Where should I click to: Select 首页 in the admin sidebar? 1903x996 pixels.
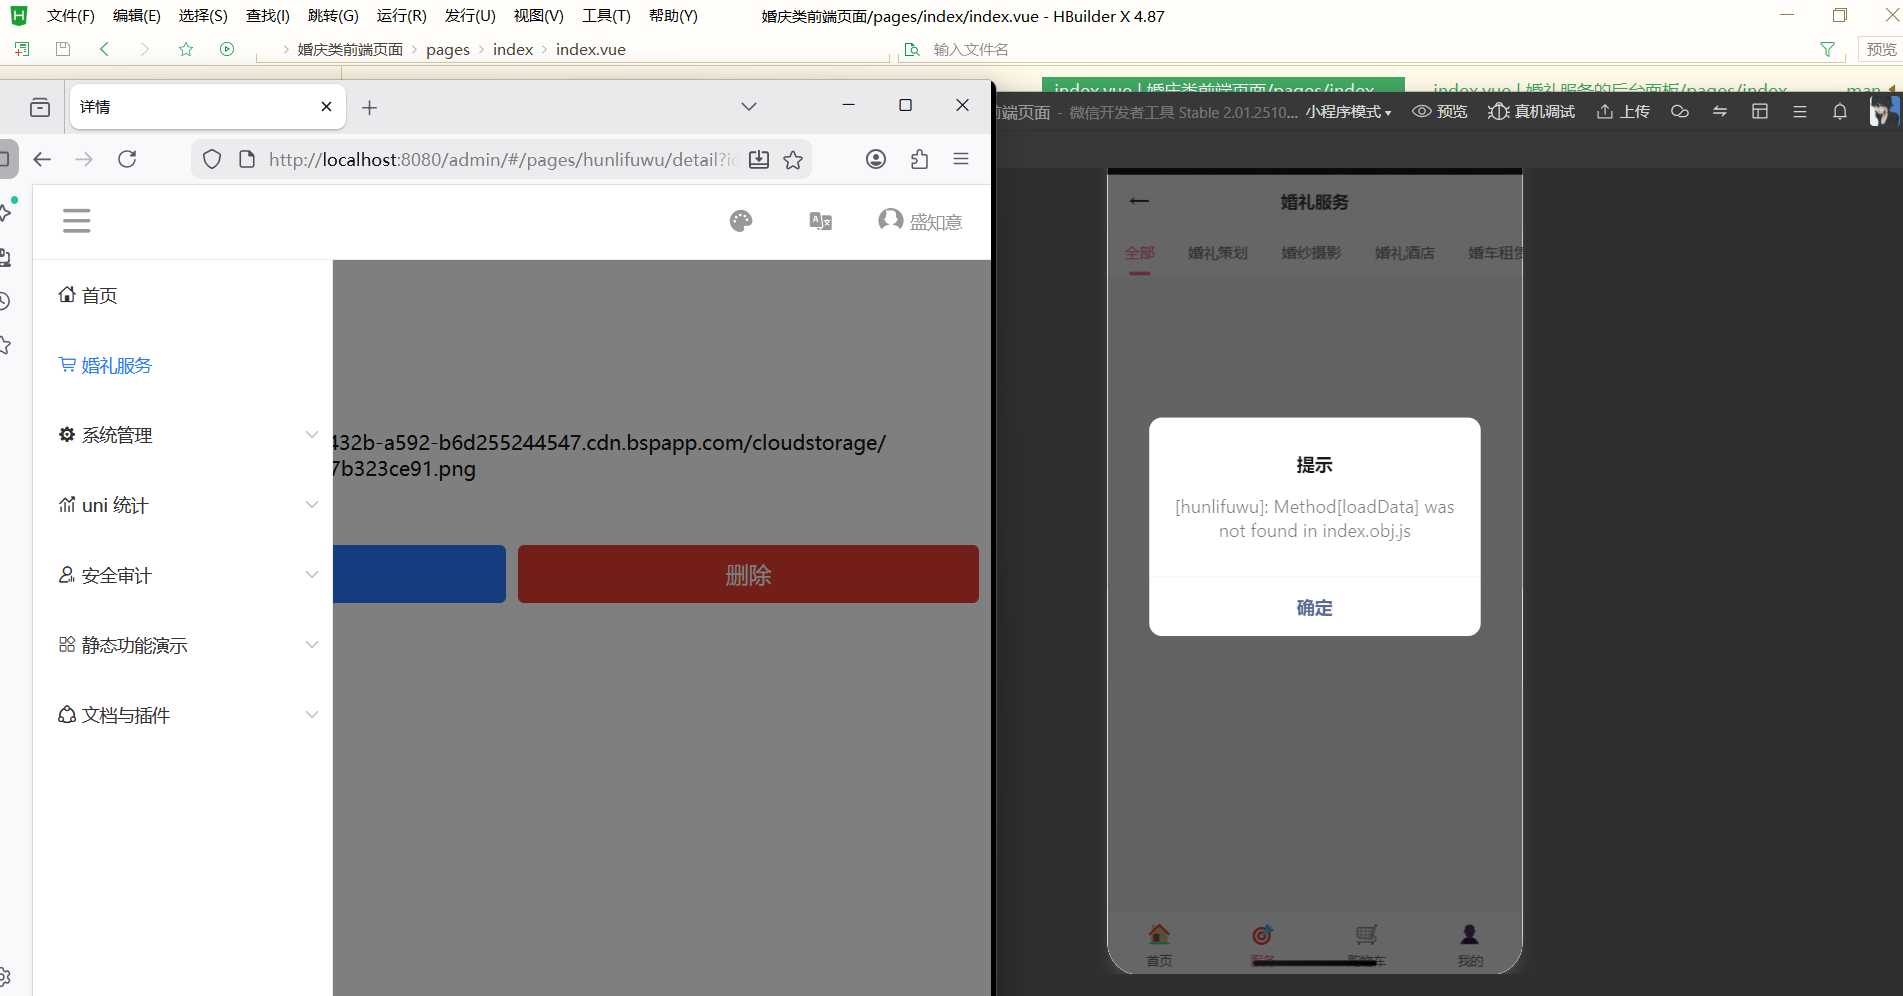[x=182, y=295]
